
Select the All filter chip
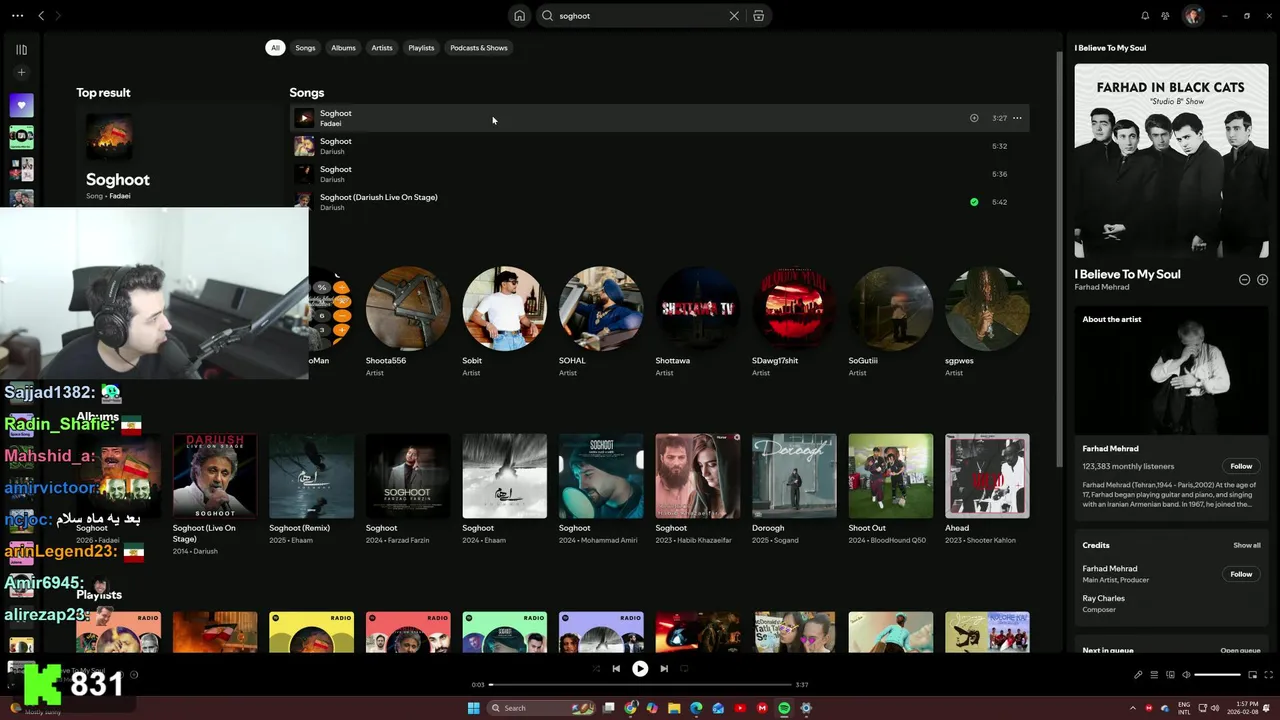[x=275, y=48]
